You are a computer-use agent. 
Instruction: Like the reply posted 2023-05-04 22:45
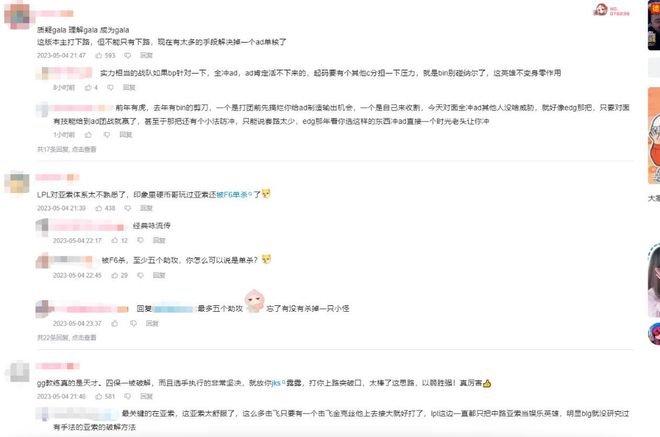120,275
